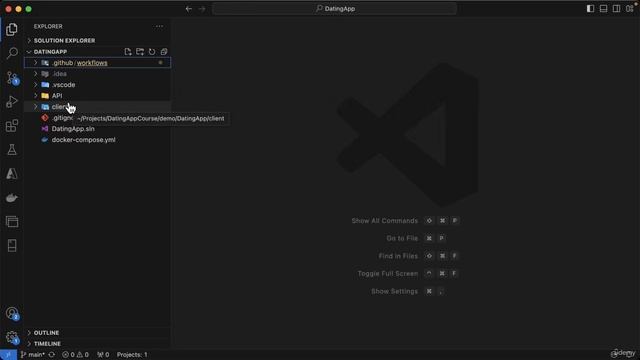Click the New Folder icon in DATINGAPP header
This screenshot has width=640, height=360.
[140, 52]
